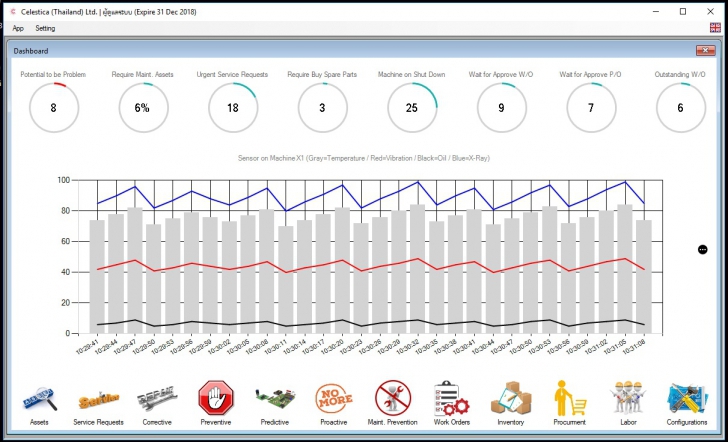Click the 'Outstanding W/O' label
This screenshot has height=442, width=728.
point(680,74)
